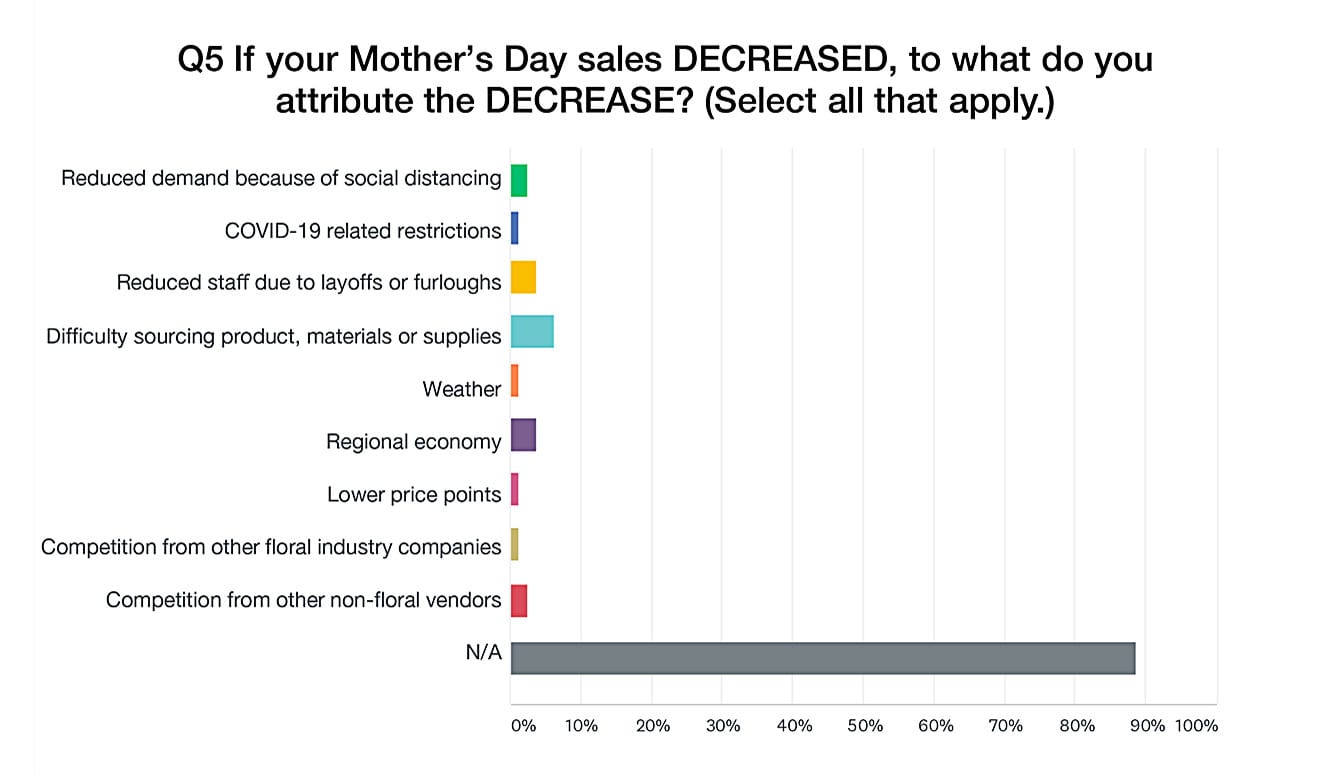Viewport: 1320px width, 774px height.
Task: Click the pink Lower price points bar
Action: pyautogui.click(x=515, y=489)
